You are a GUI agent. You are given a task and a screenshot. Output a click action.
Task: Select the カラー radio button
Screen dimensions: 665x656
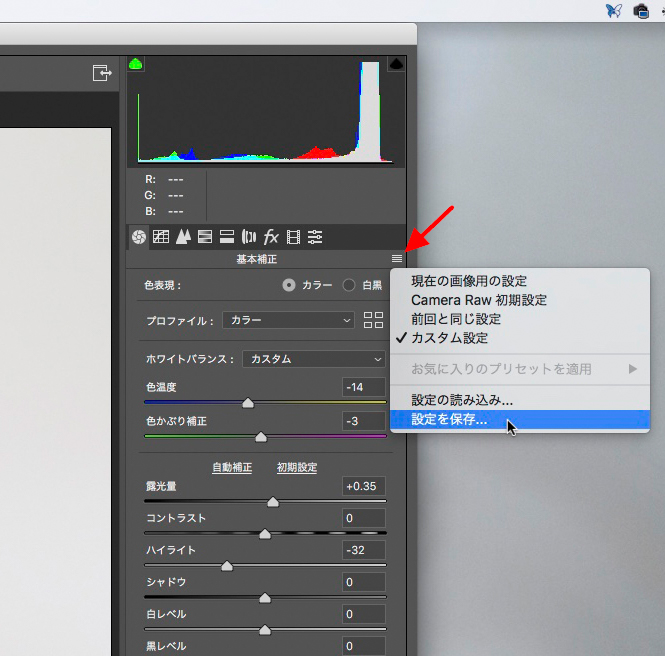click(290, 285)
